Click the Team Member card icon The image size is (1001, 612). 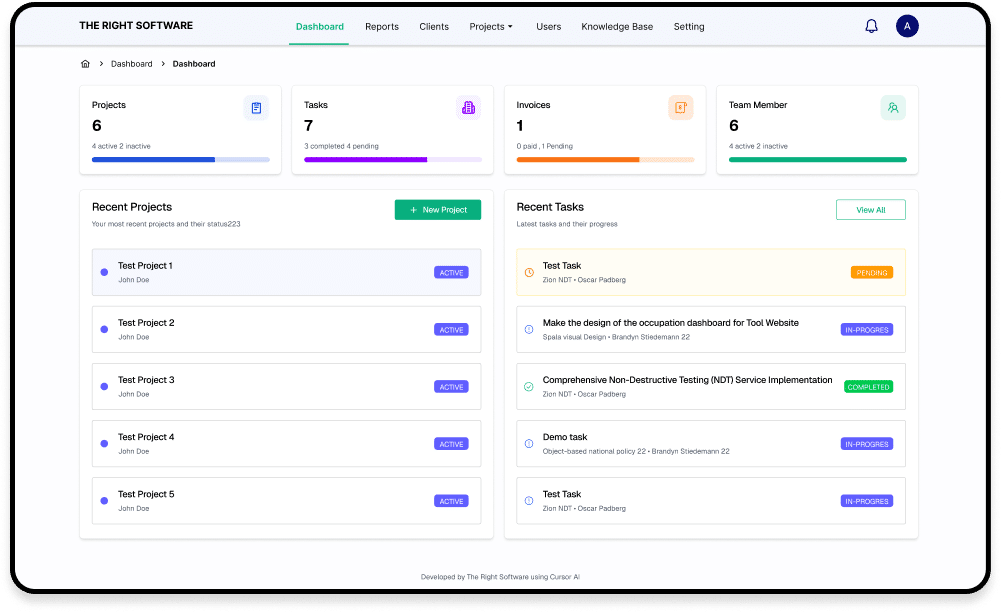(x=893, y=107)
